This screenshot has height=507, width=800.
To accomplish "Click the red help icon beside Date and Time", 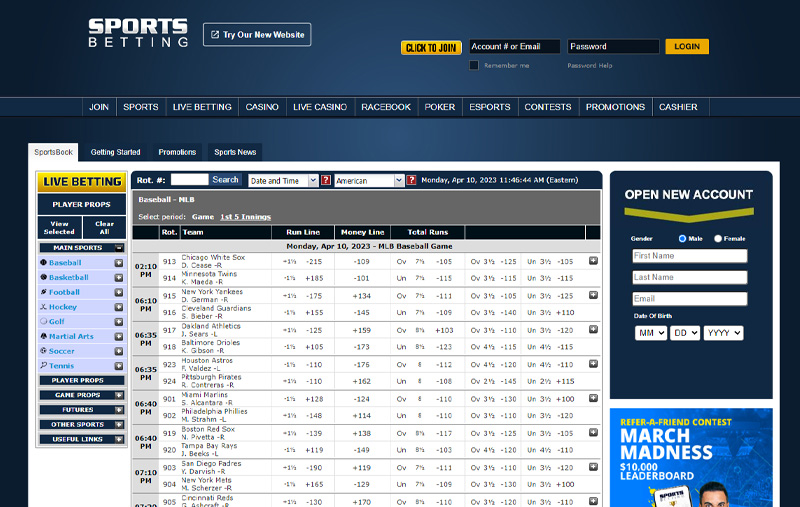I will point(326,180).
